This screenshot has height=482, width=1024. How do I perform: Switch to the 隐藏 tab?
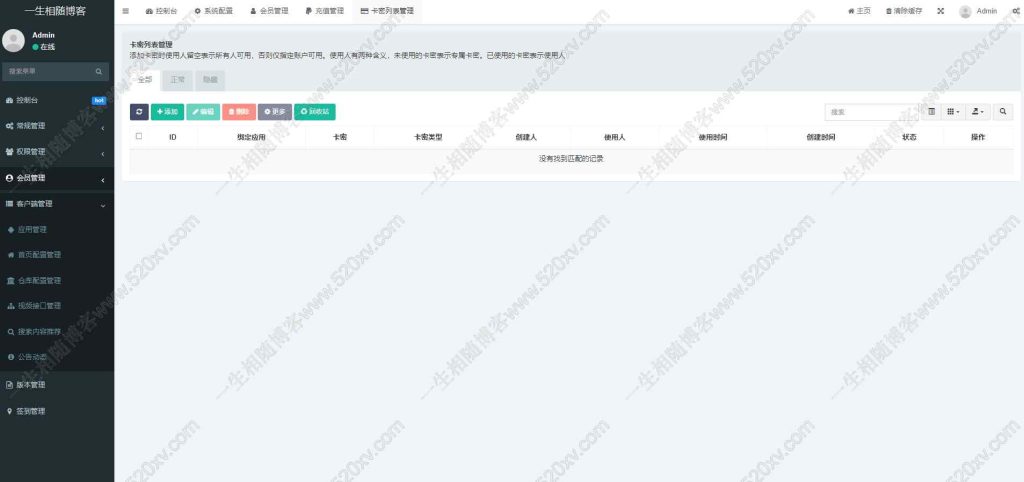[210, 80]
